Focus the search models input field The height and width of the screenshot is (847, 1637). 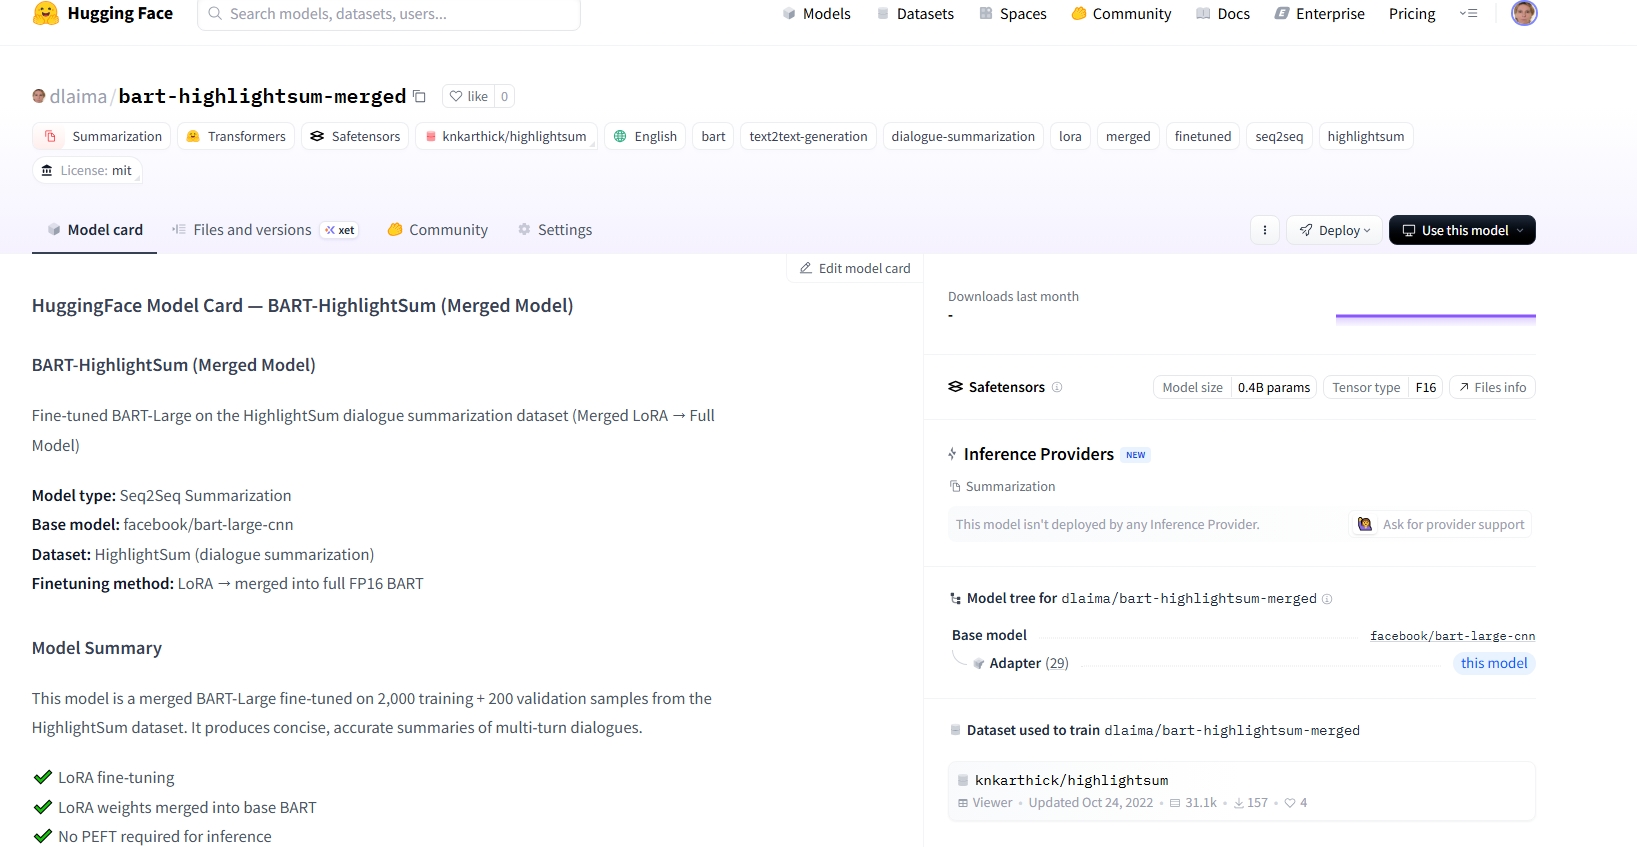[x=390, y=14]
